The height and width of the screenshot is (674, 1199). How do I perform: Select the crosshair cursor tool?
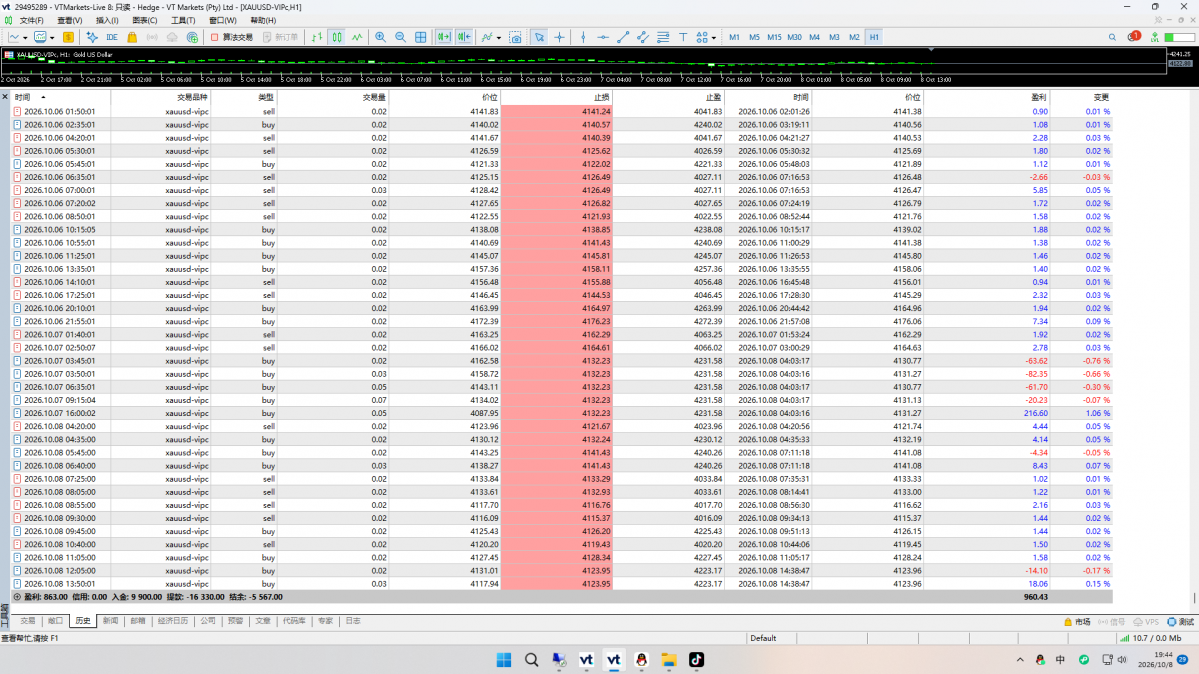coord(559,37)
